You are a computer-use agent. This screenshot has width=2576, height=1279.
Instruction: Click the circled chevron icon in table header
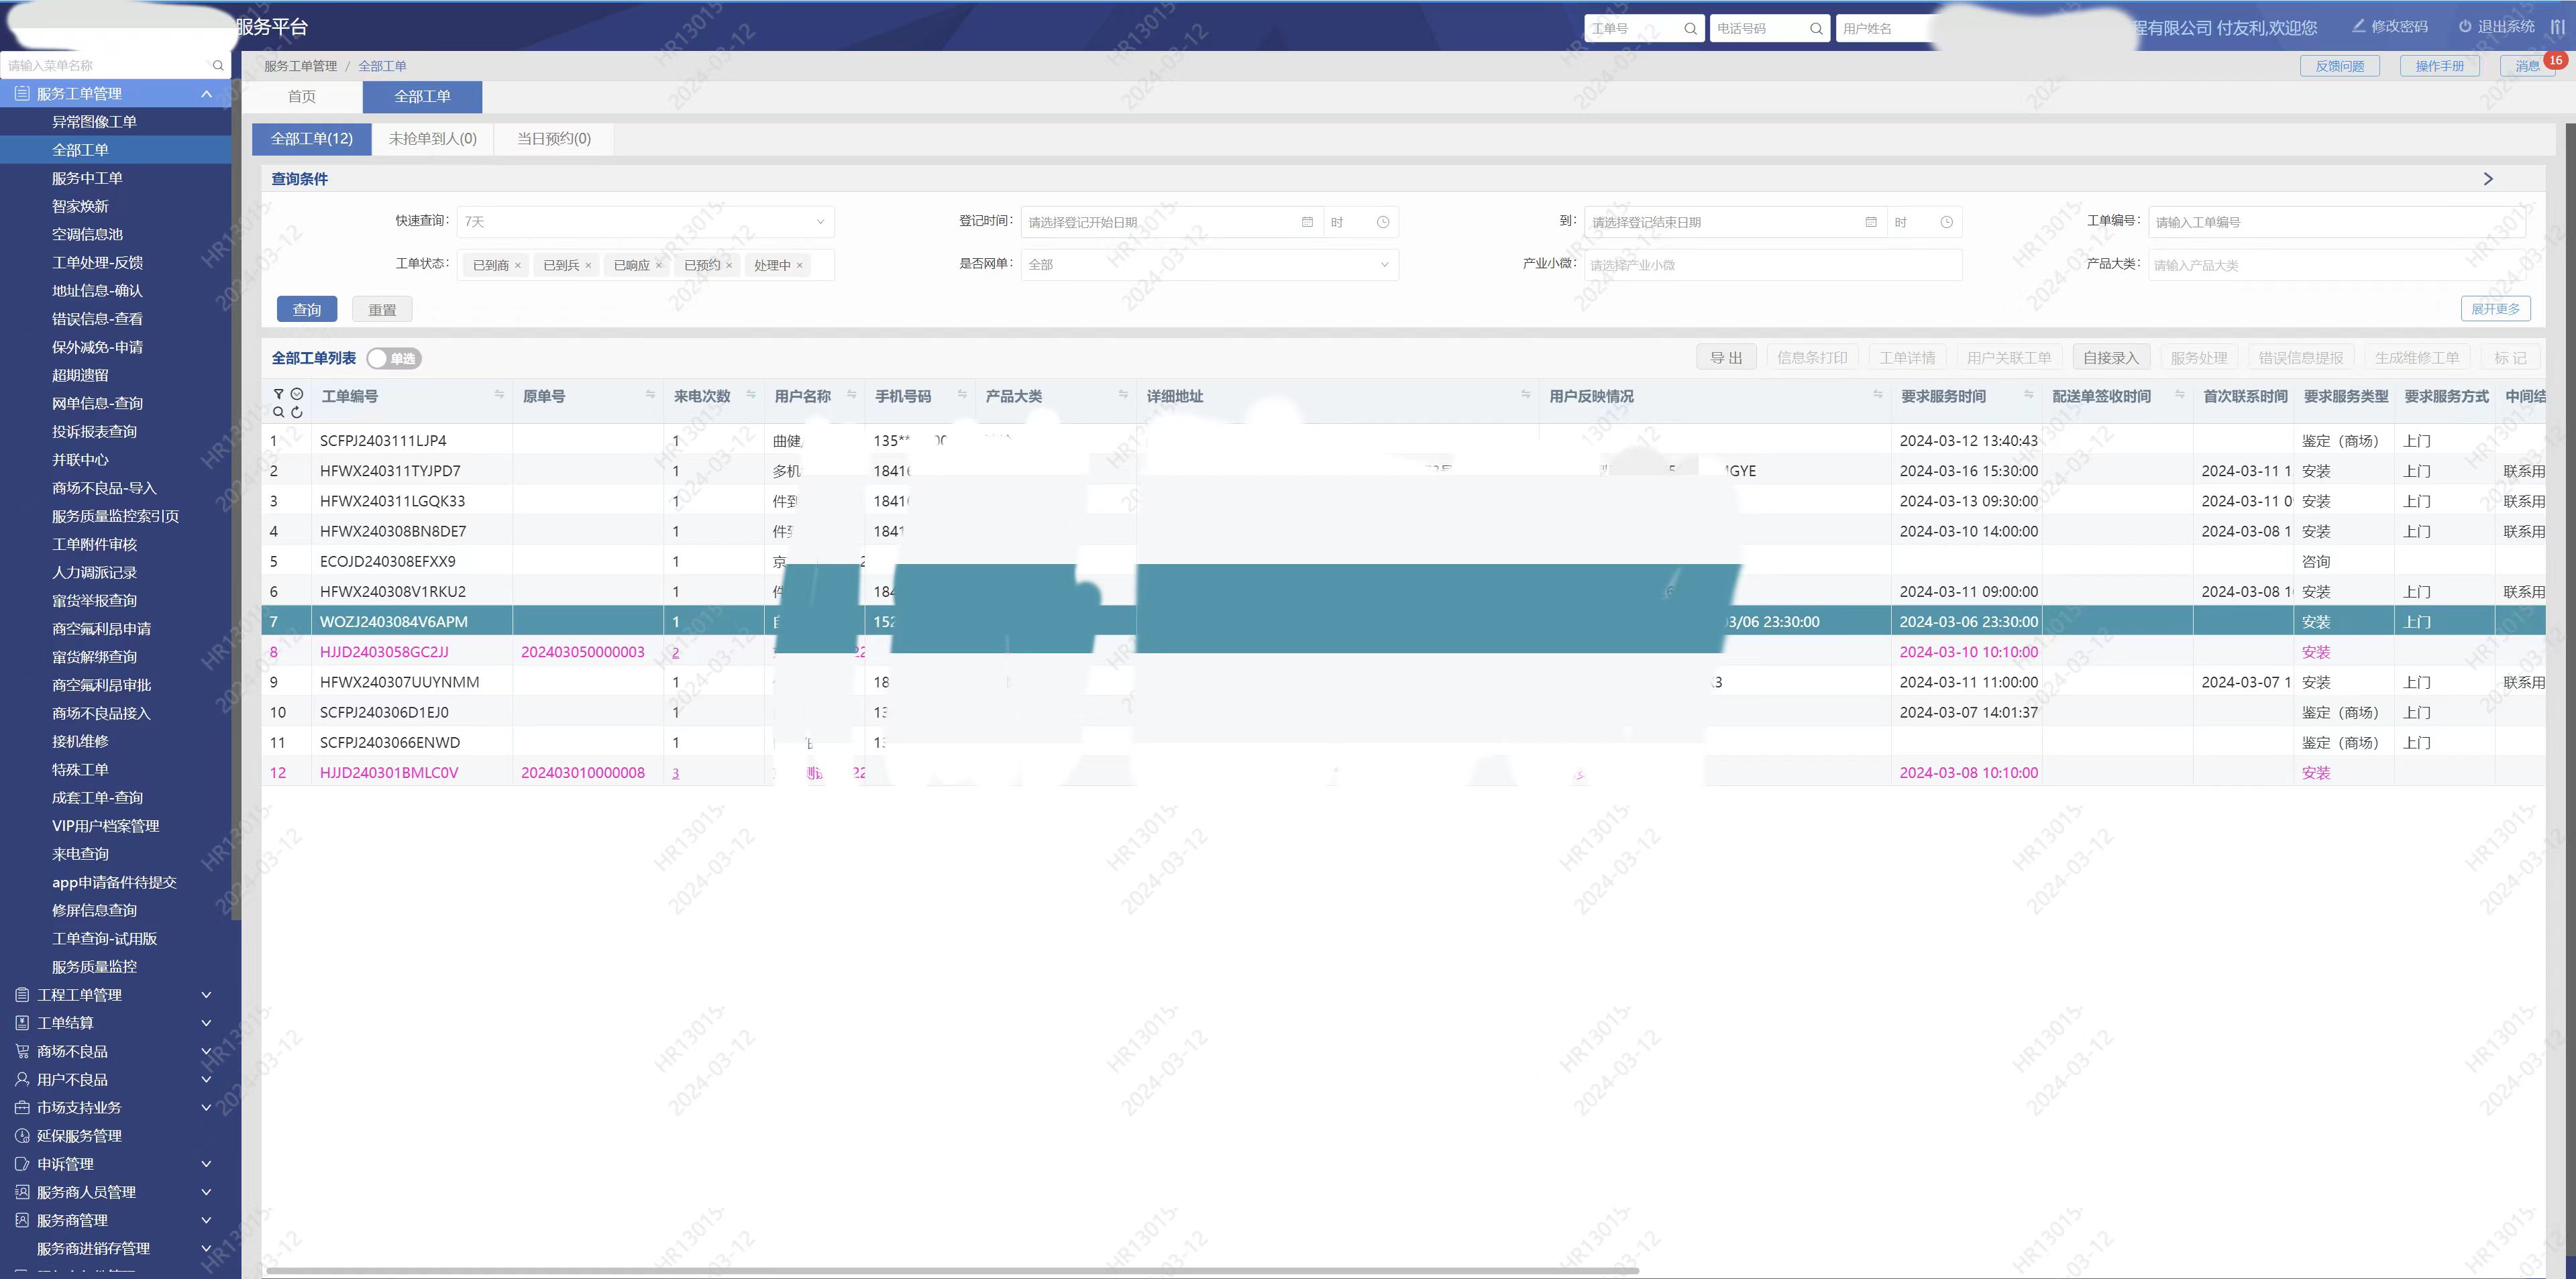(x=297, y=394)
